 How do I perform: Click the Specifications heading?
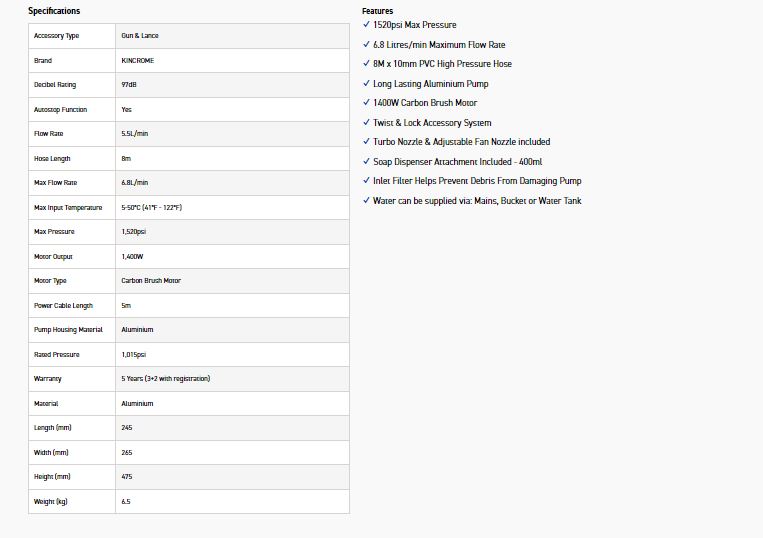[54, 11]
